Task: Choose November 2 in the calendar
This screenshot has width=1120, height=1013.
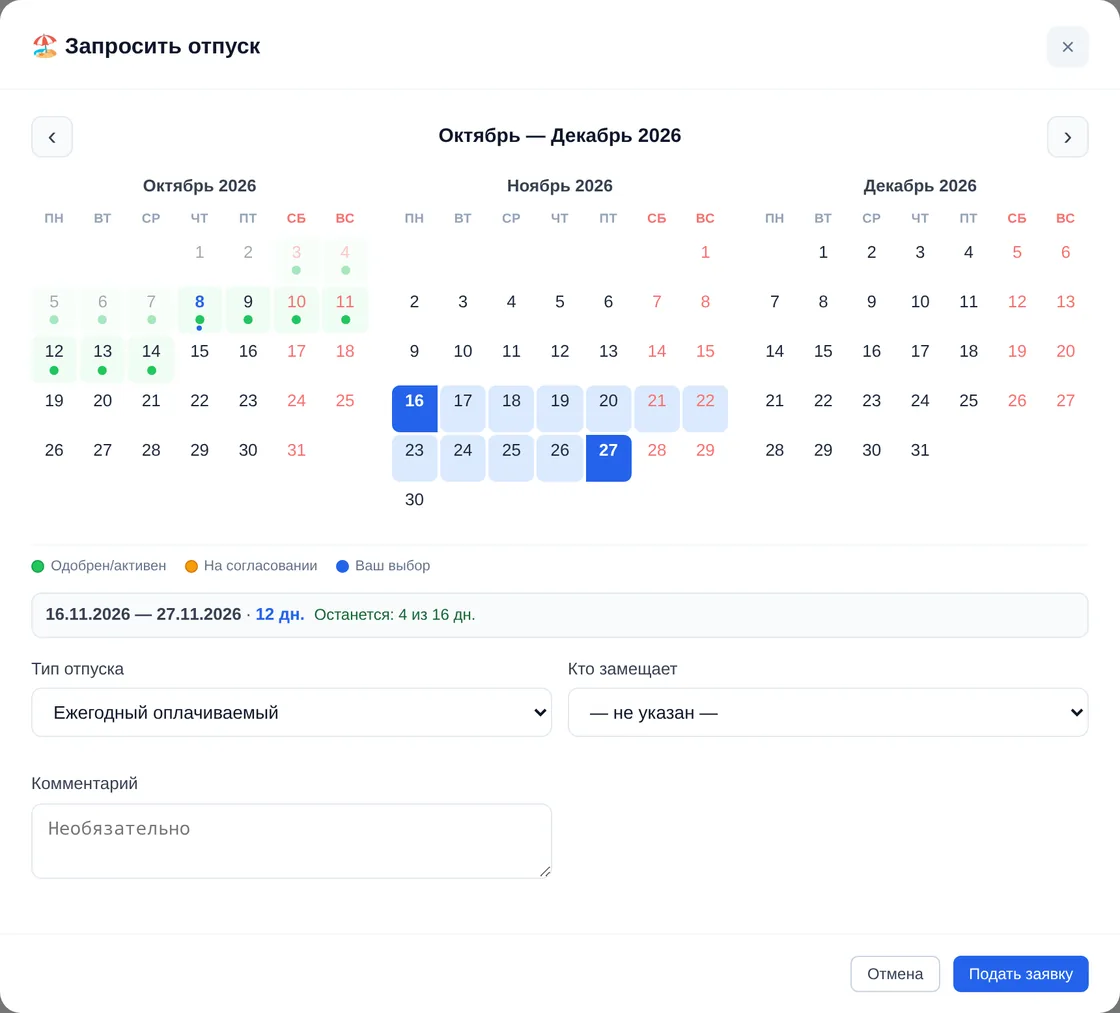Action: tap(414, 309)
